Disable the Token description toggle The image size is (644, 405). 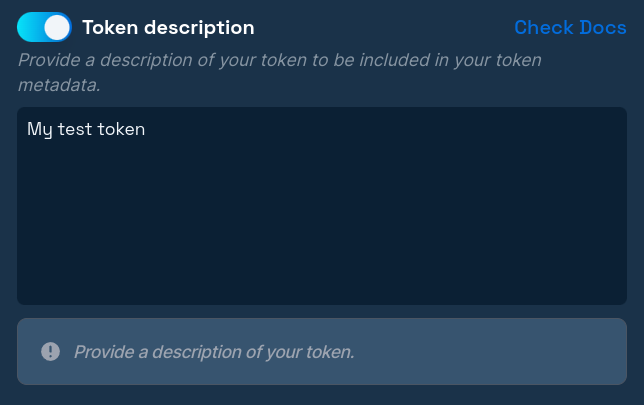point(44,27)
